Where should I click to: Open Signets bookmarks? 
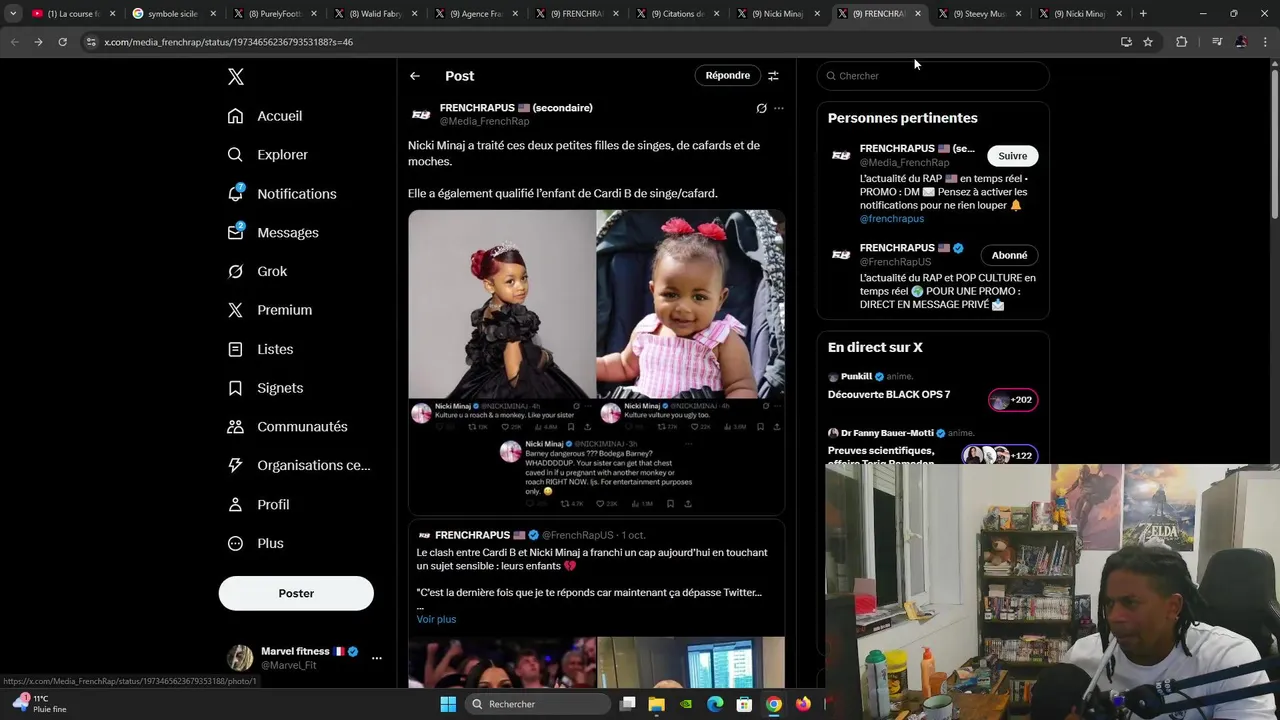265,388
